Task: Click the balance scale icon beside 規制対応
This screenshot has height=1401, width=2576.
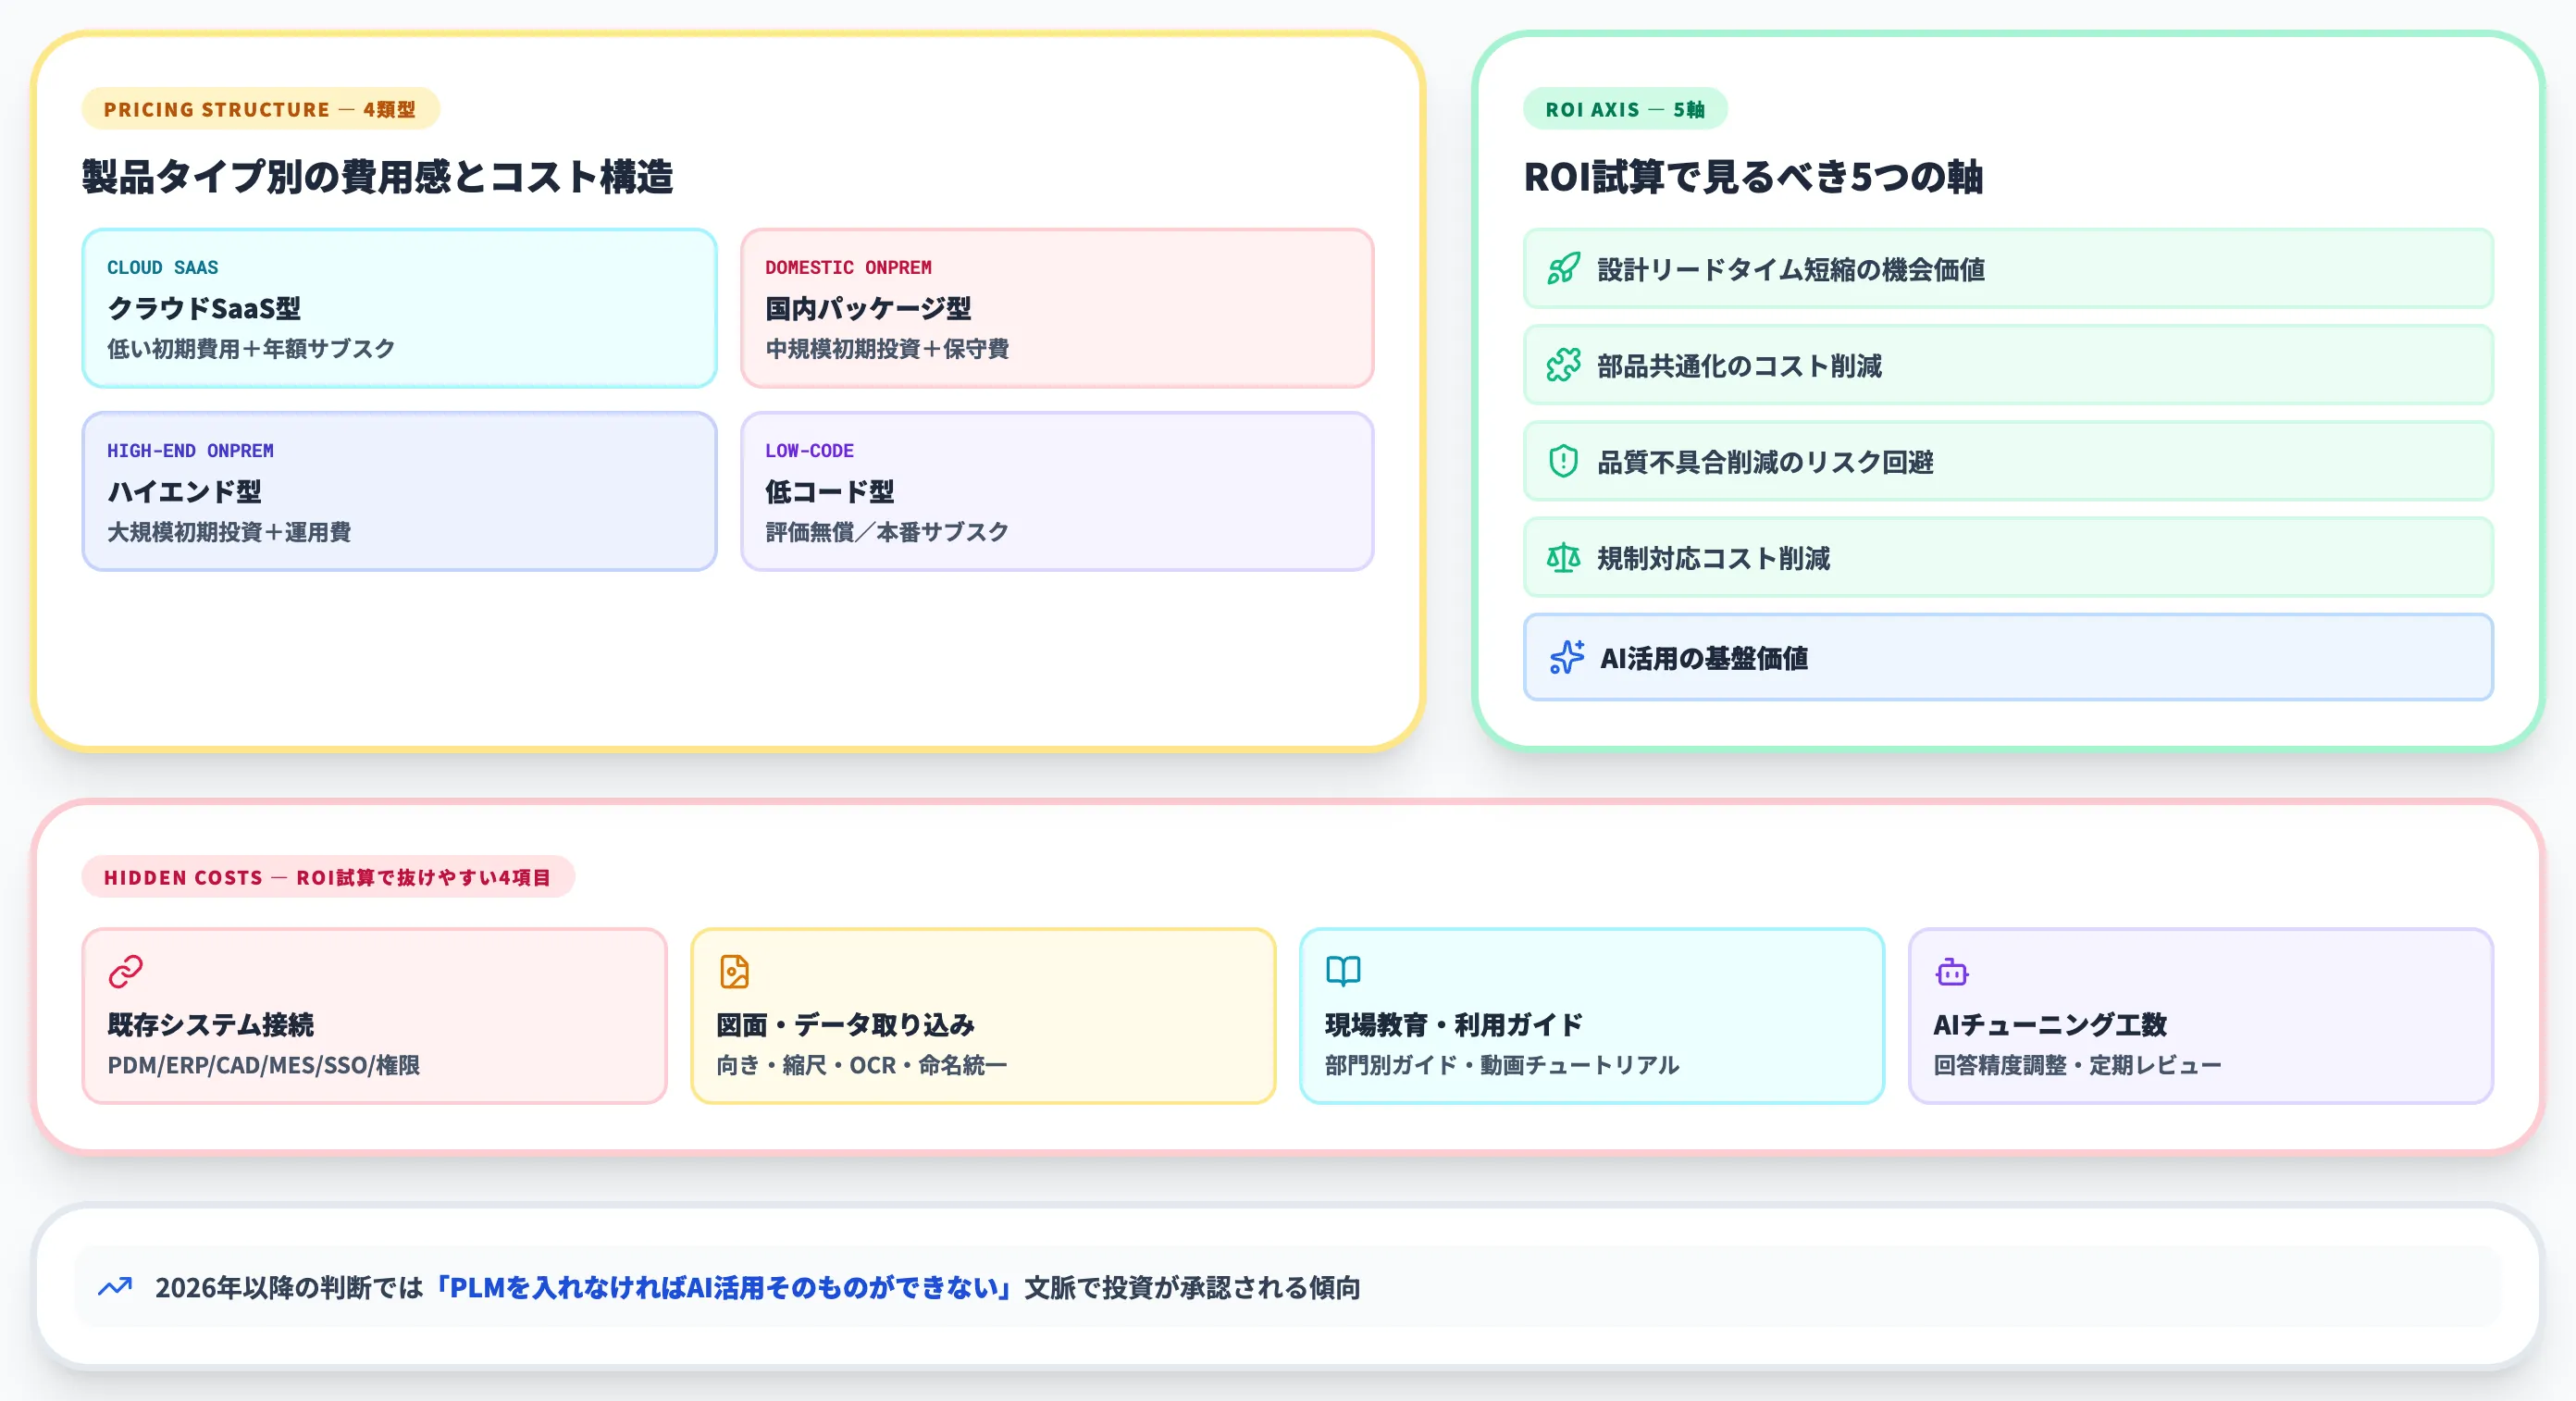Action: click(x=1563, y=557)
